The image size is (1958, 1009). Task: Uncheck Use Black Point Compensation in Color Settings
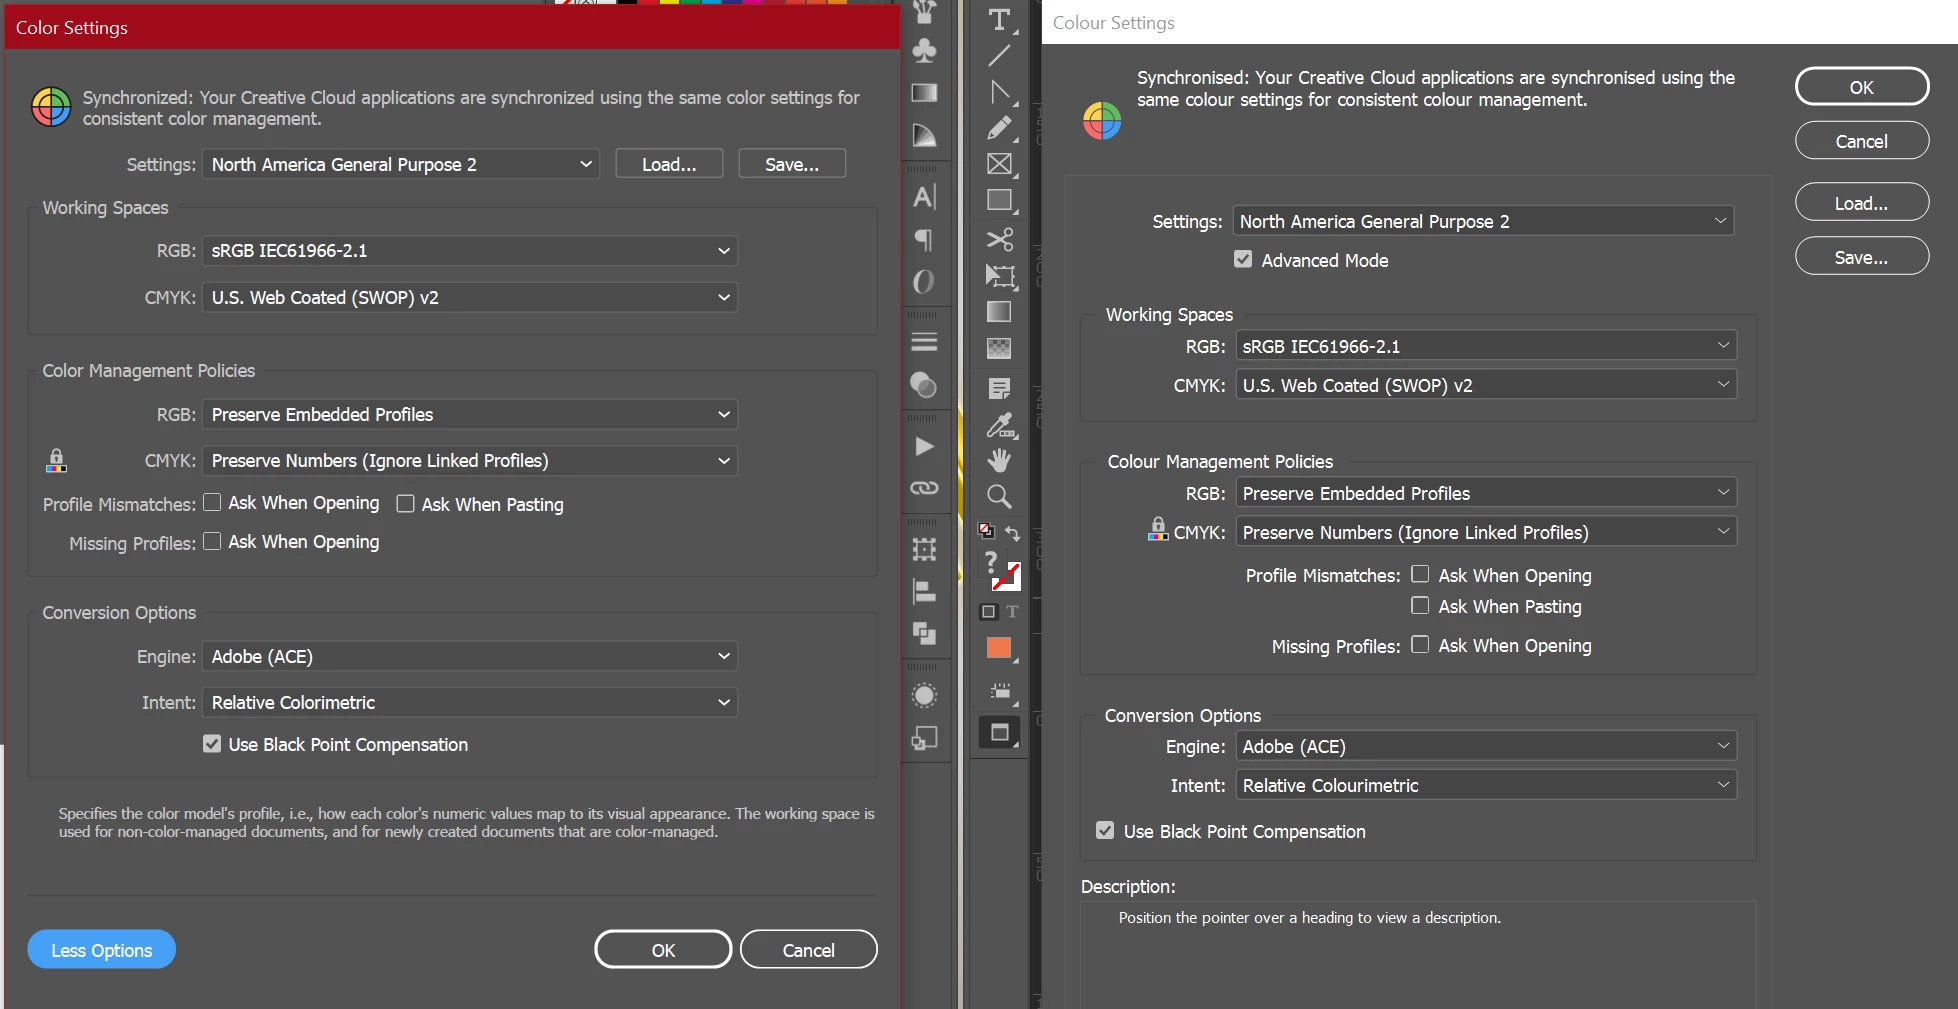(x=212, y=743)
